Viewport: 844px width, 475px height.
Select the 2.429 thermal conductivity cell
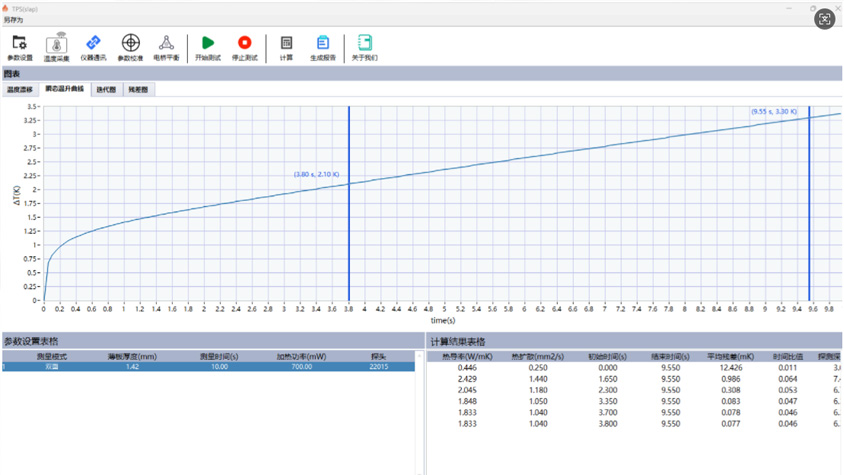pyautogui.click(x=467, y=379)
